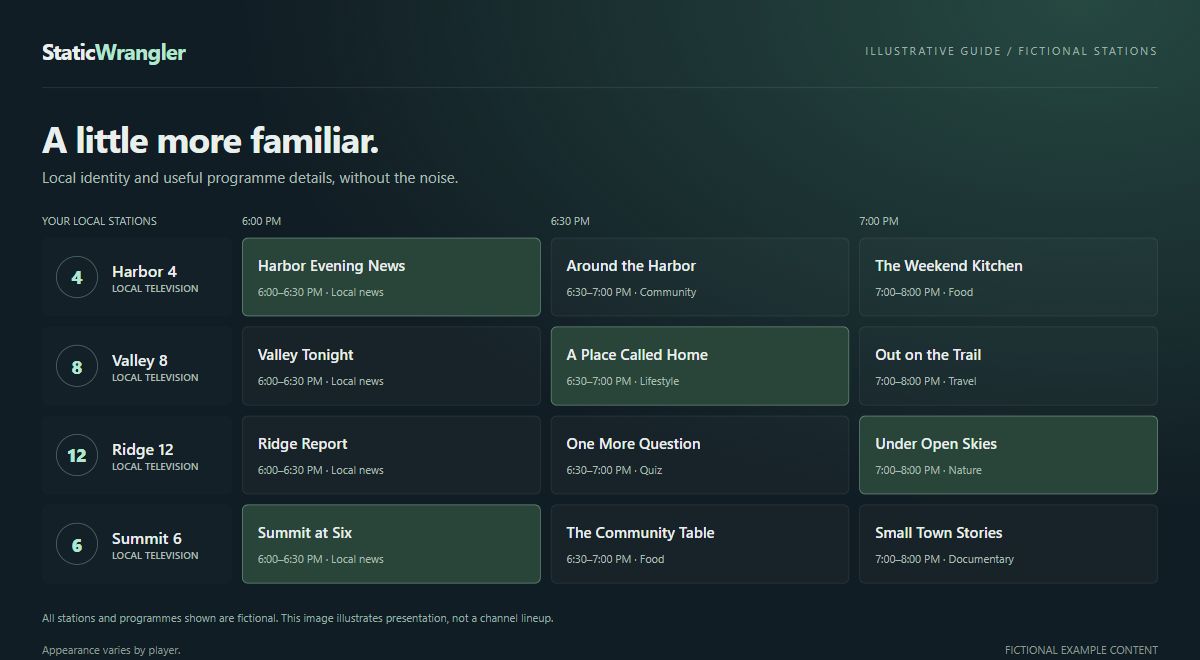
Task: Open A Place Called Home programme
Action: tap(700, 366)
